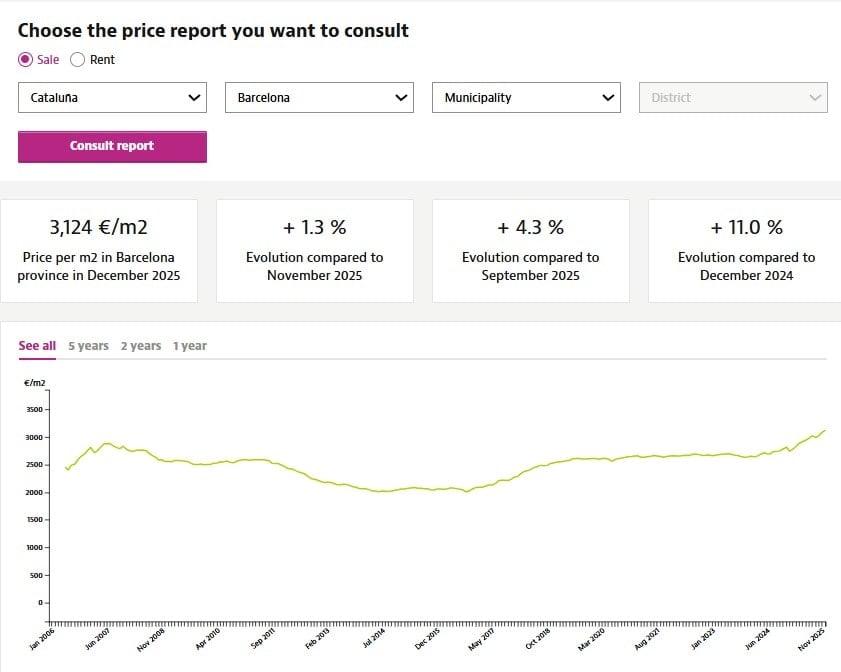Click the +11.0% December 2024 evolution card

747,250
